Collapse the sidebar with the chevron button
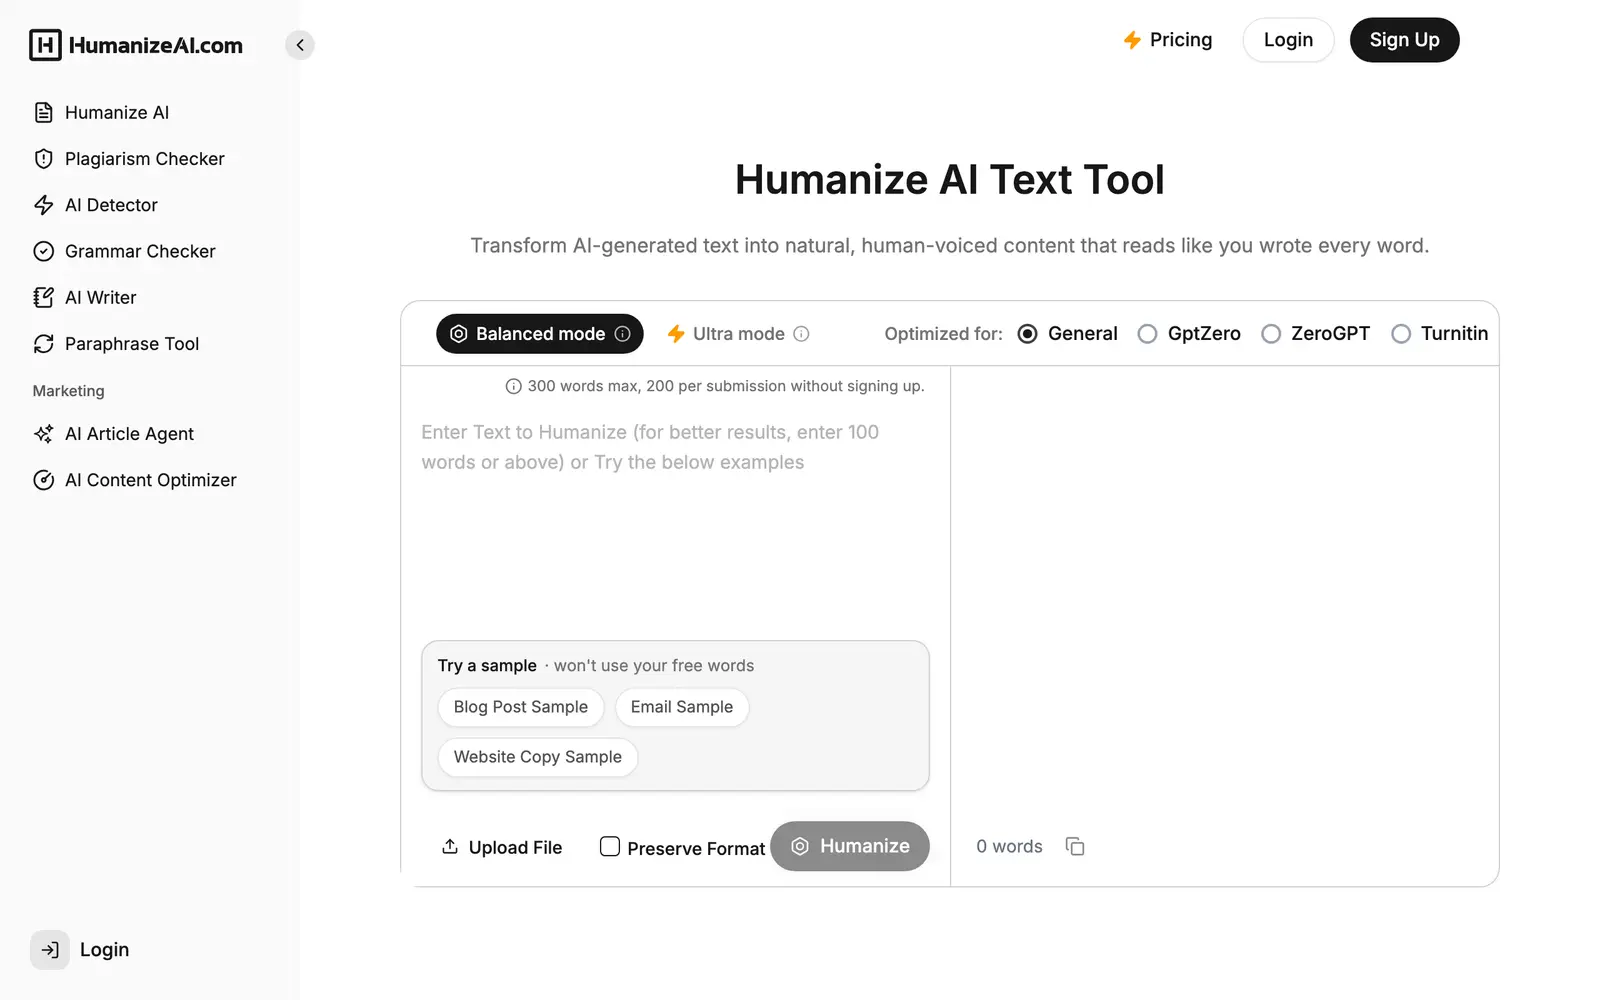The image size is (1600, 1000). point(300,45)
